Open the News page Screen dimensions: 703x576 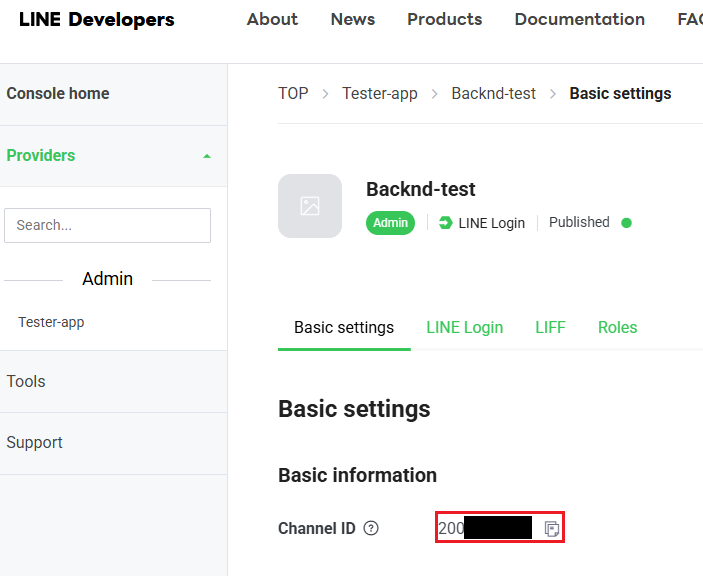353,20
